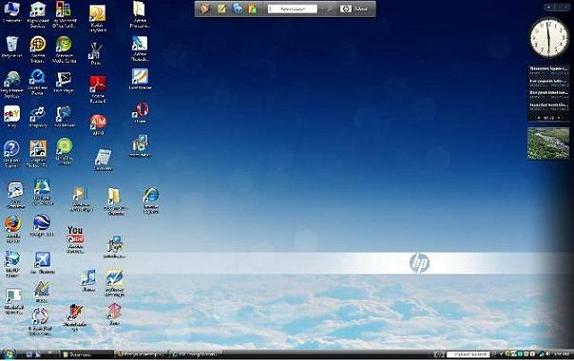The height and width of the screenshot is (361, 574).
Task: Click the search box in the taskbar
Action: point(468,354)
